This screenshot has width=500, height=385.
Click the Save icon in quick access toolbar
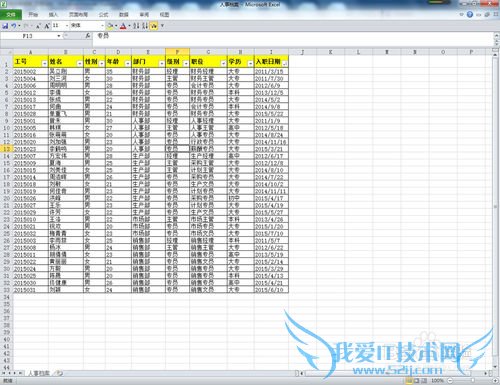(x=5, y=26)
